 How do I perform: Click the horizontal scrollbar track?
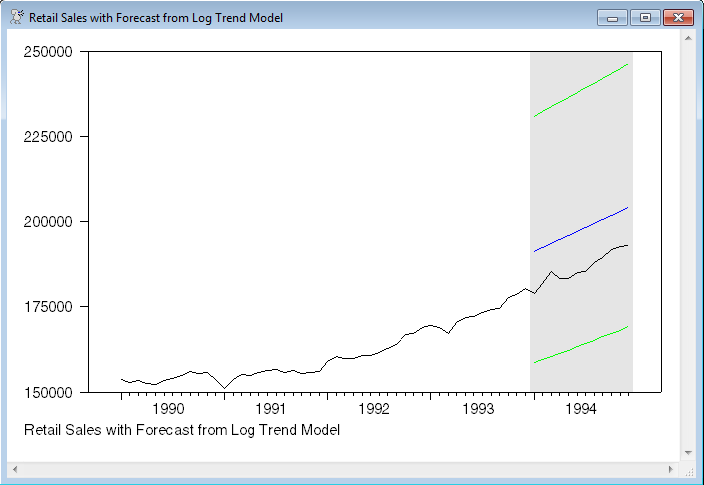coord(340,468)
